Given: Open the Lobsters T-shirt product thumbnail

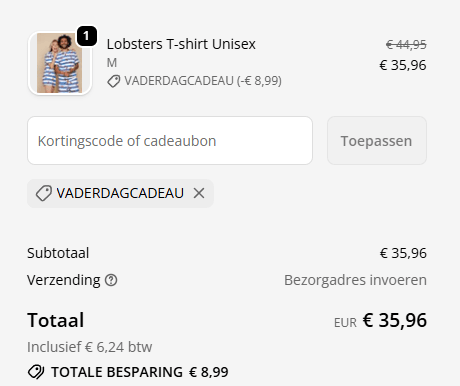Looking at the screenshot, I should click(60, 63).
